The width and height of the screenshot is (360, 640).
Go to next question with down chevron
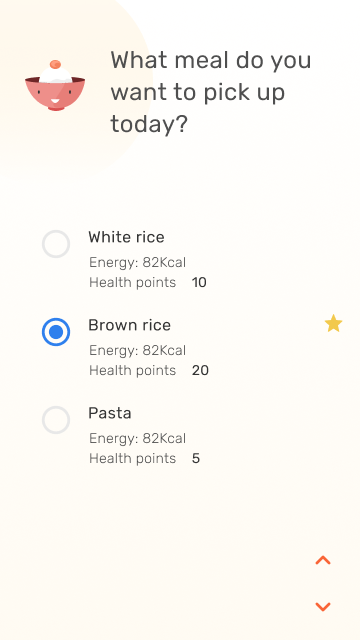pyautogui.click(x=323, y=607)
